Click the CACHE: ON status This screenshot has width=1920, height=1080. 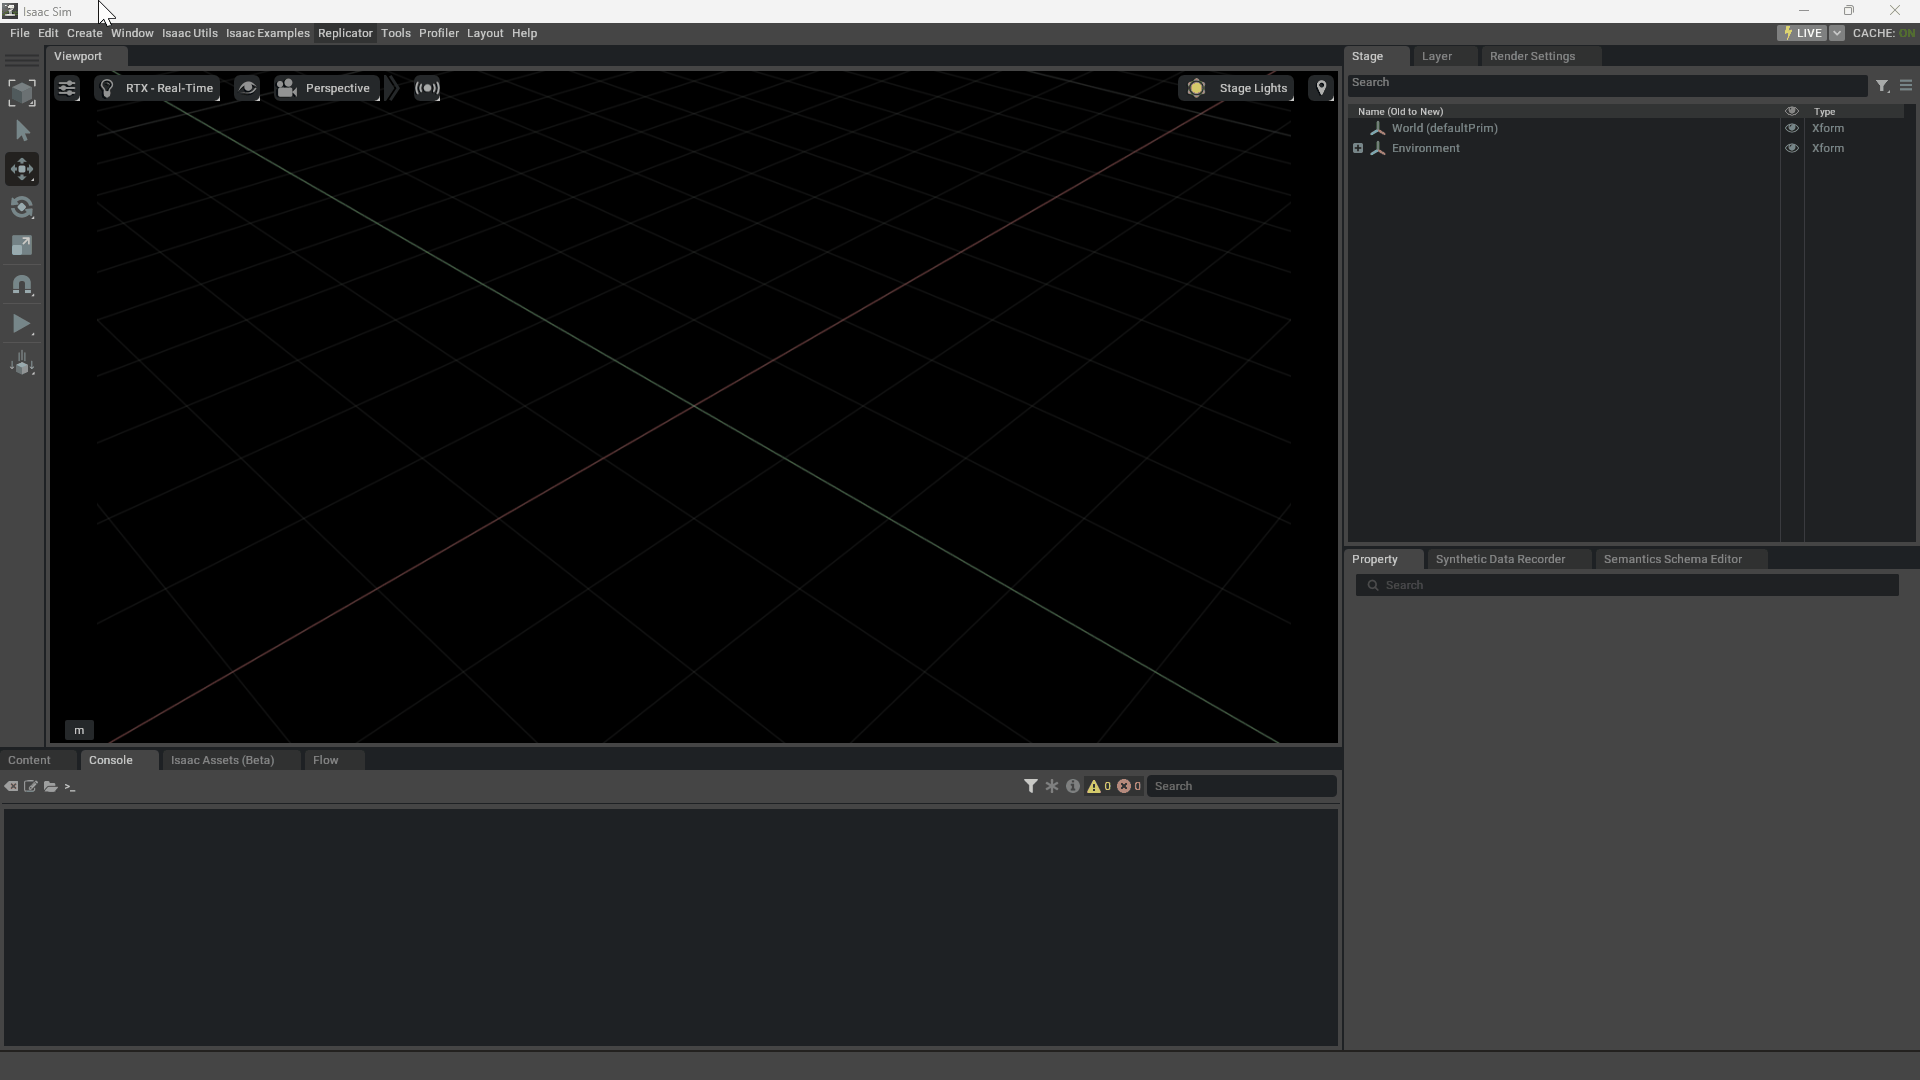coord(1883,33)
